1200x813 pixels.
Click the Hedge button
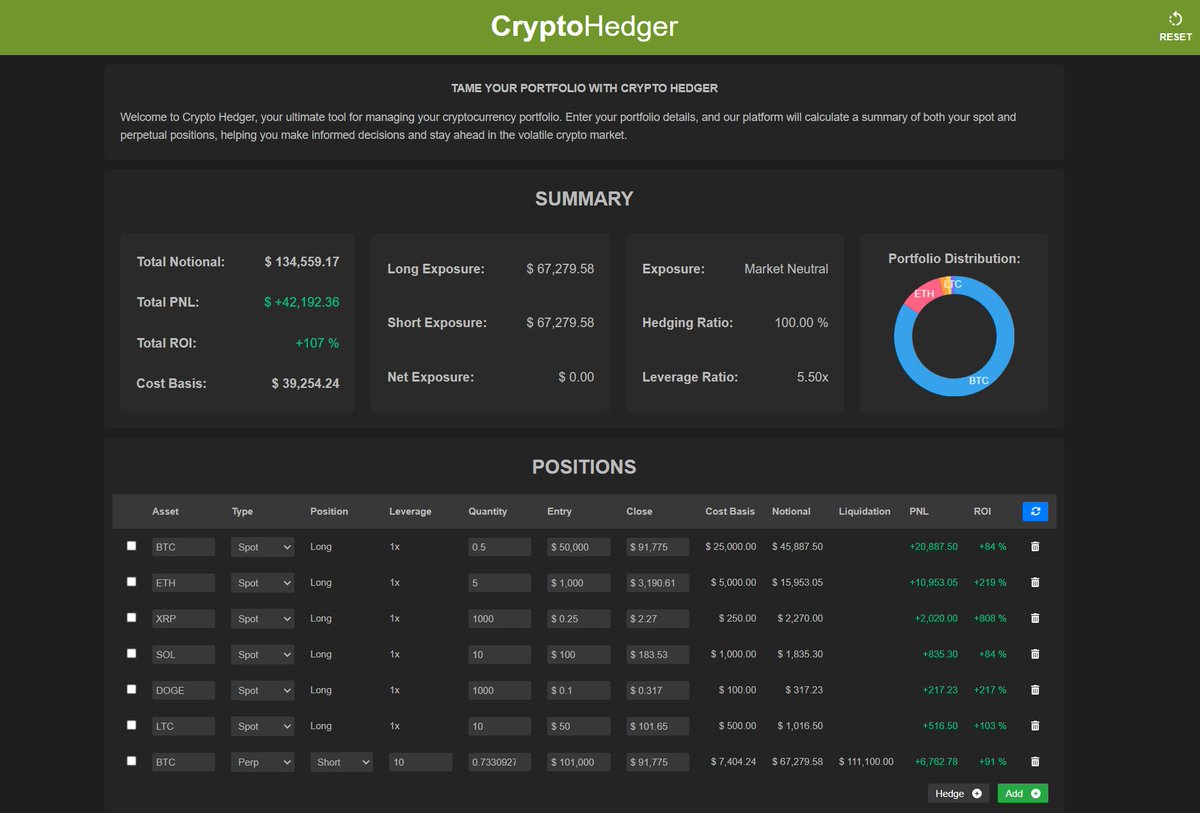[957, 792]
